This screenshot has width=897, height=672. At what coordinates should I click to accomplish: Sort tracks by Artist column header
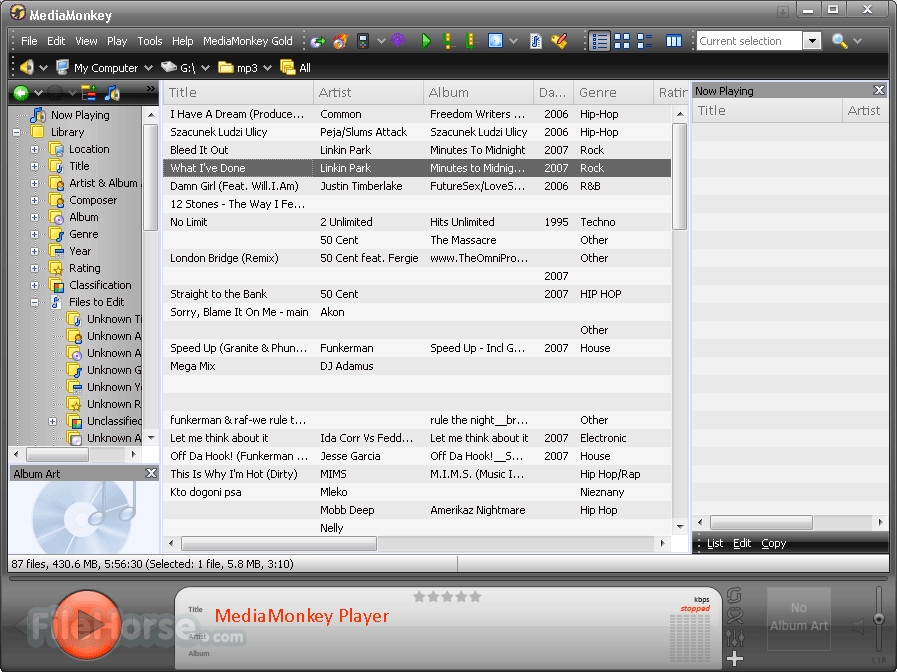pos(368,93)
